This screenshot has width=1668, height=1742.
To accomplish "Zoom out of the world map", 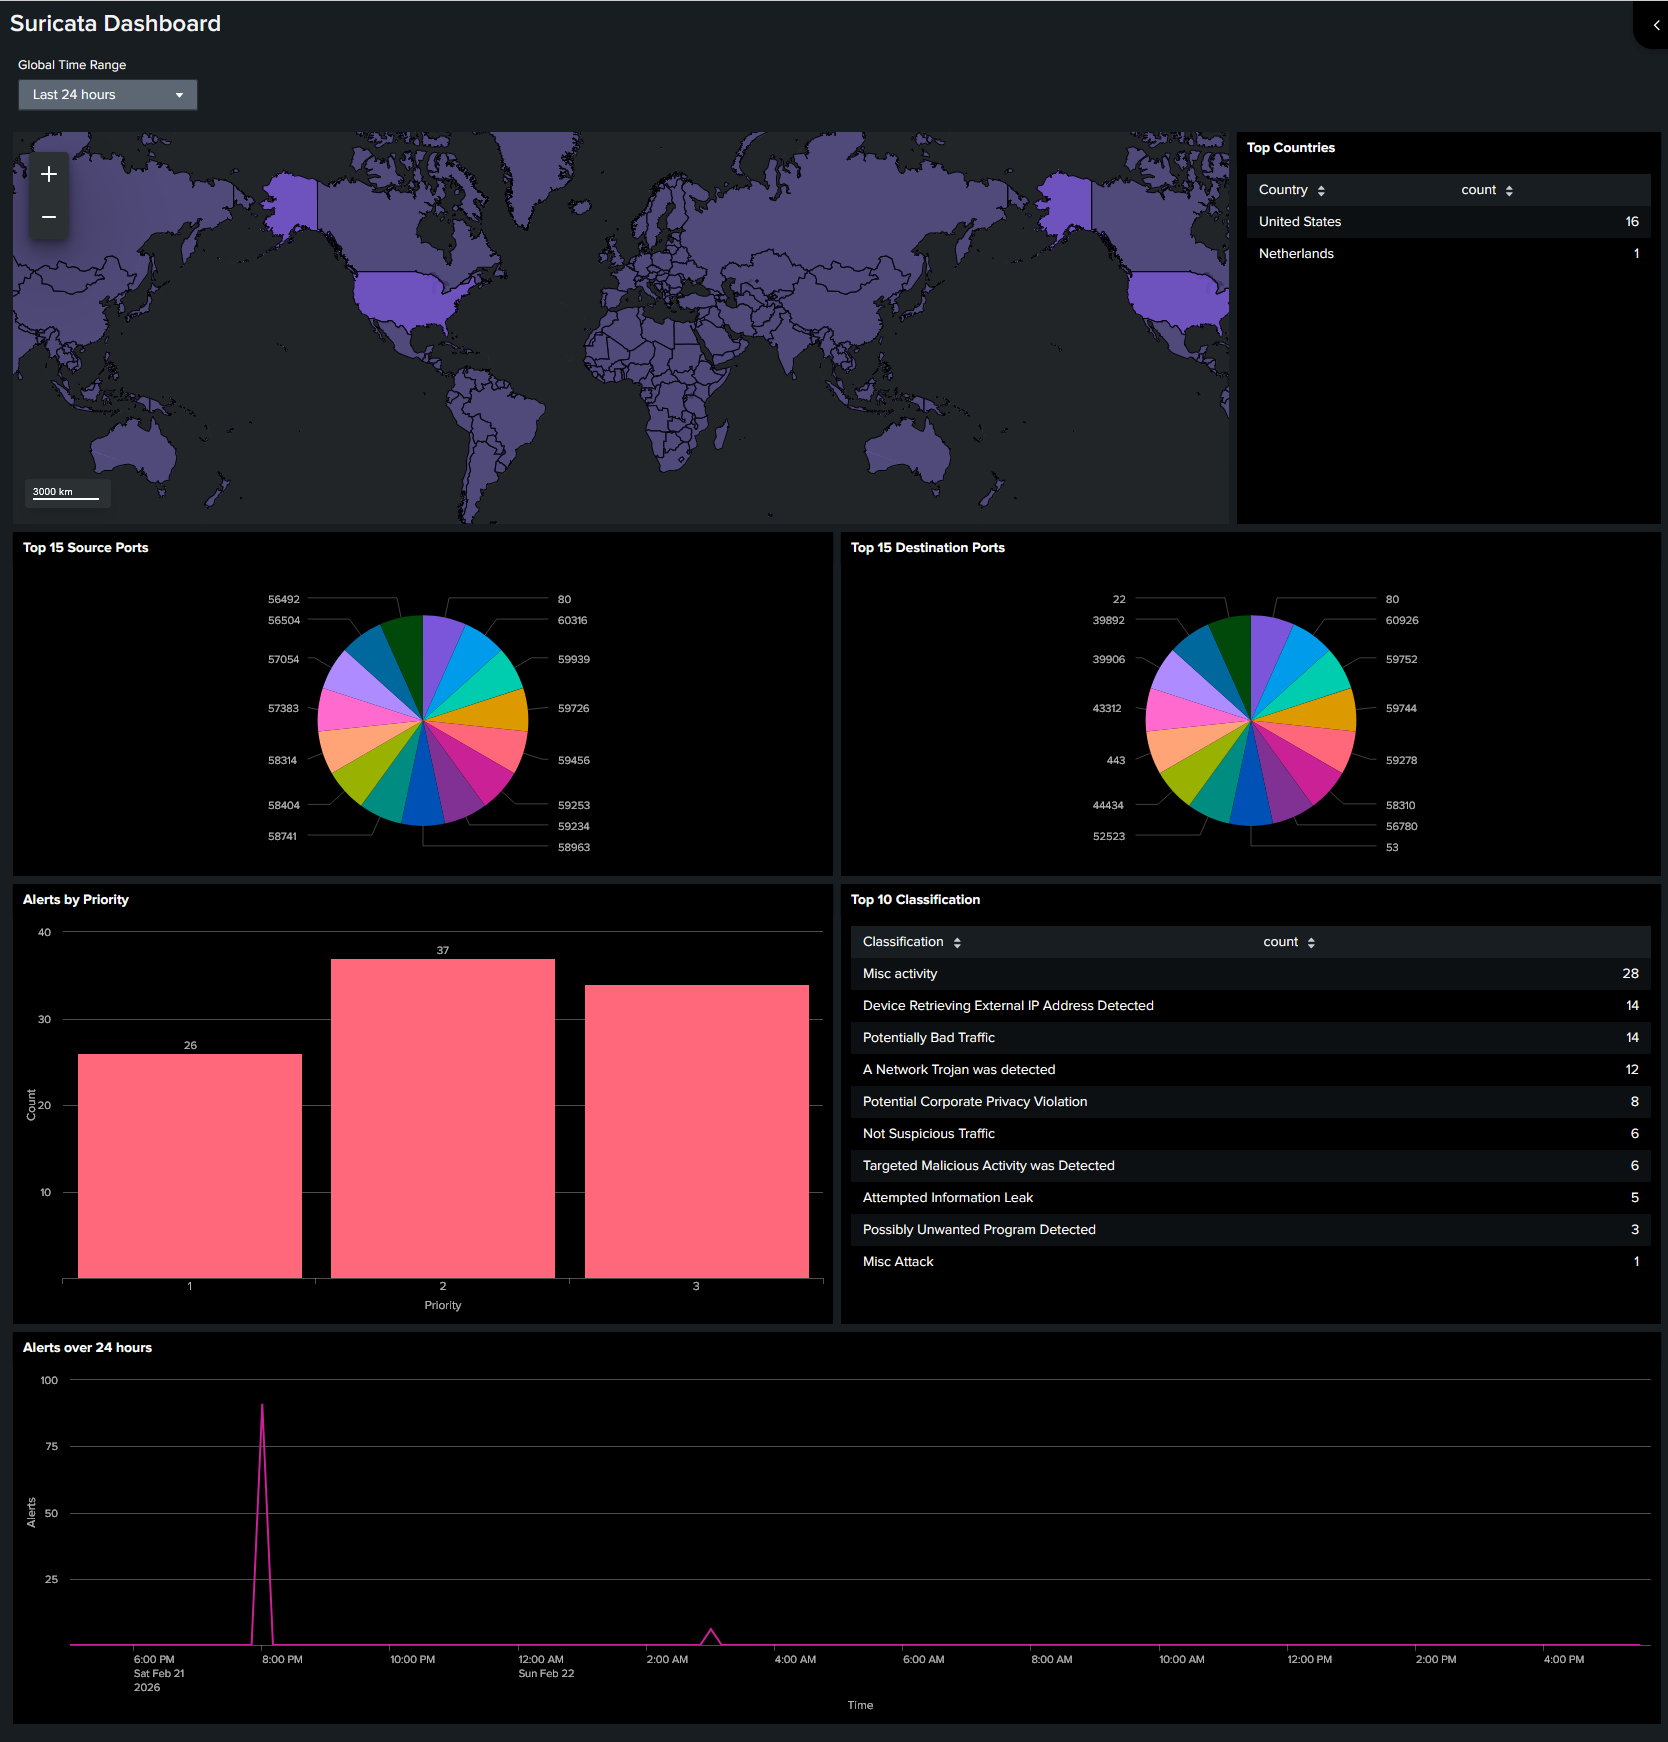I will [x=48, y=217].
